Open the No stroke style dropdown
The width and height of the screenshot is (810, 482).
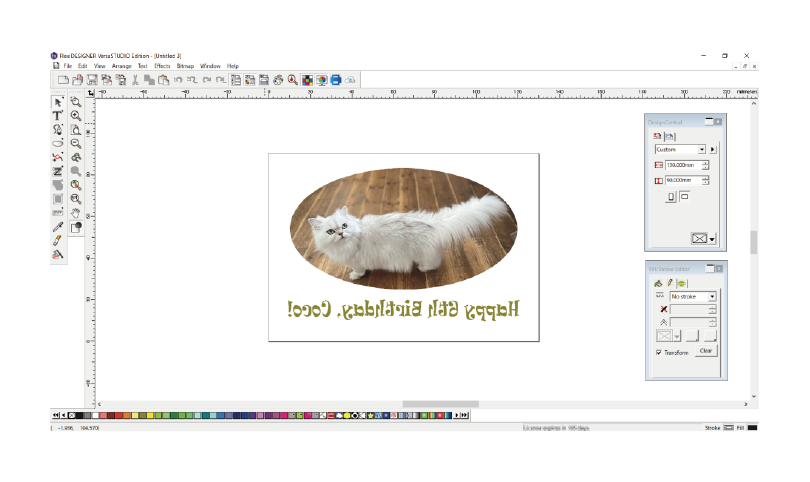point(711,297)
